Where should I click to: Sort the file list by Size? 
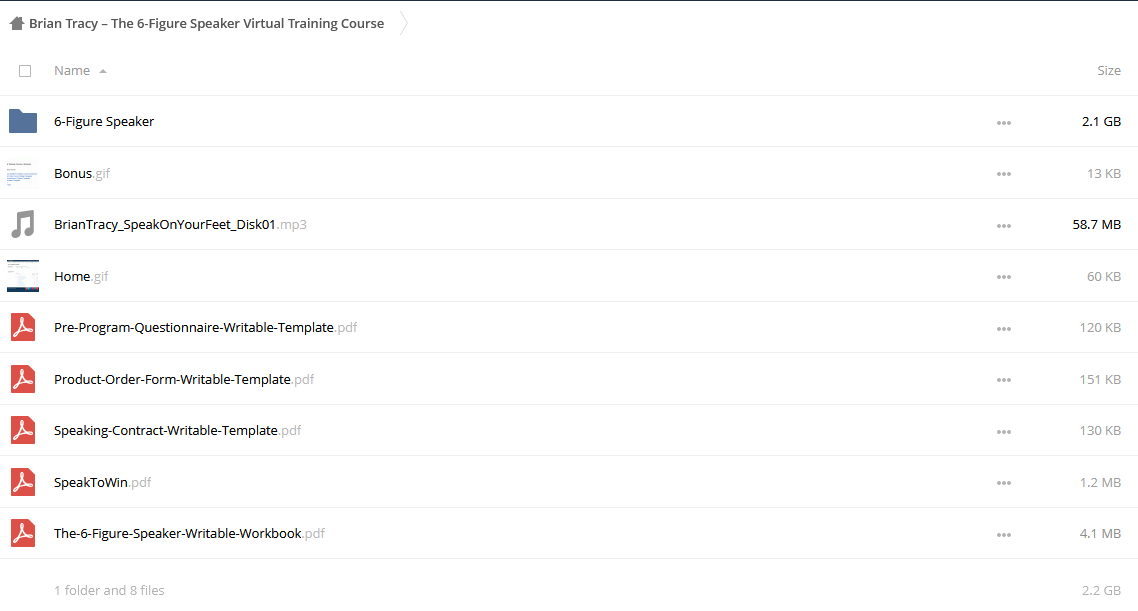click(x=1109, y=70)
